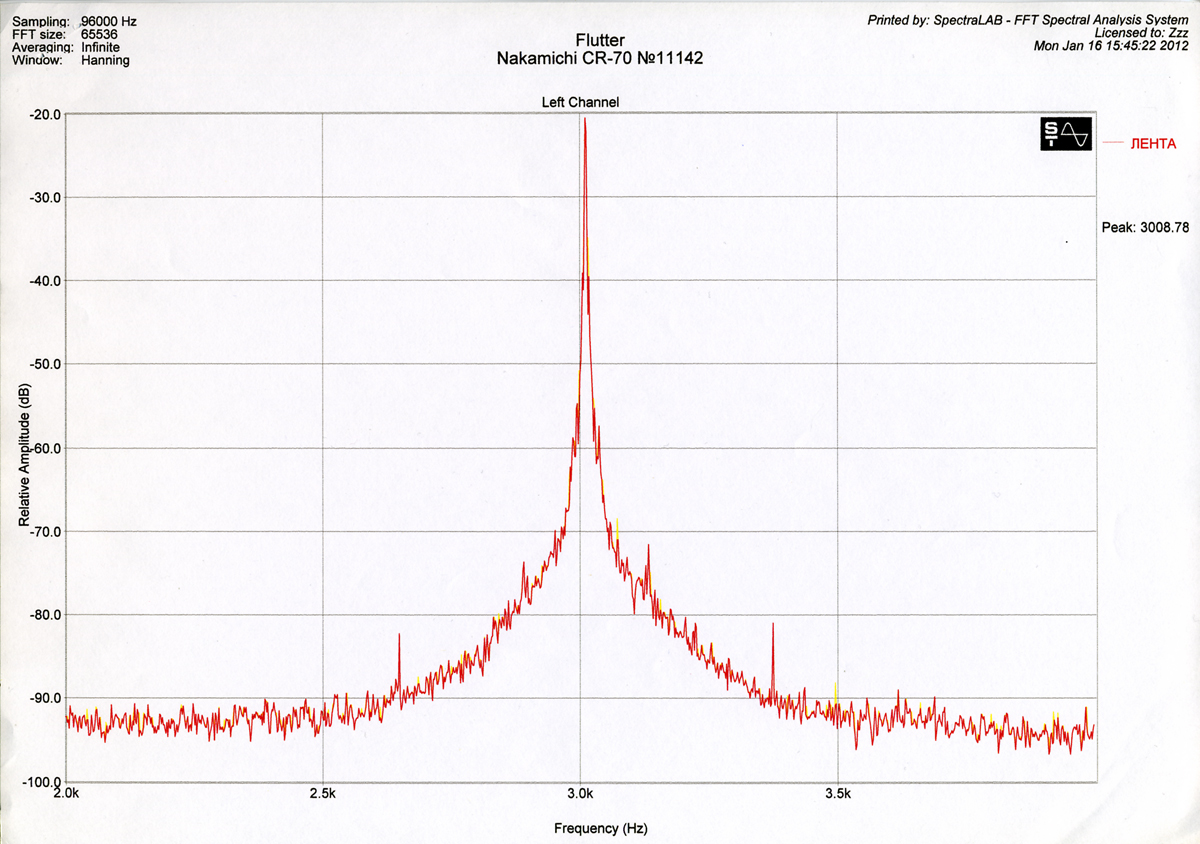Click the Peak: 3008.78 readout
The width and height of the screenshot is (1200, 844).
[x=1144, y=228]
